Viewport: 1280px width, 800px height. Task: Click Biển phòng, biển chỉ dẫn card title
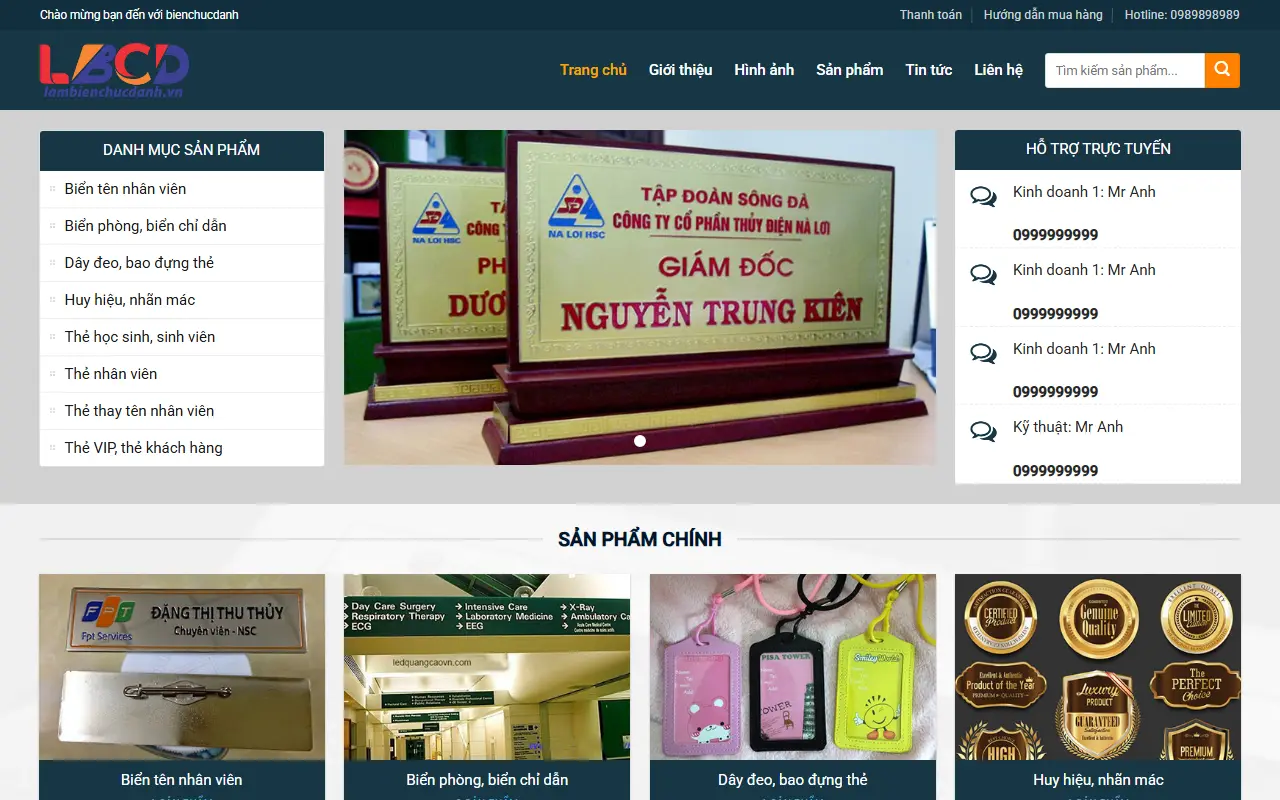click(487, 780)
